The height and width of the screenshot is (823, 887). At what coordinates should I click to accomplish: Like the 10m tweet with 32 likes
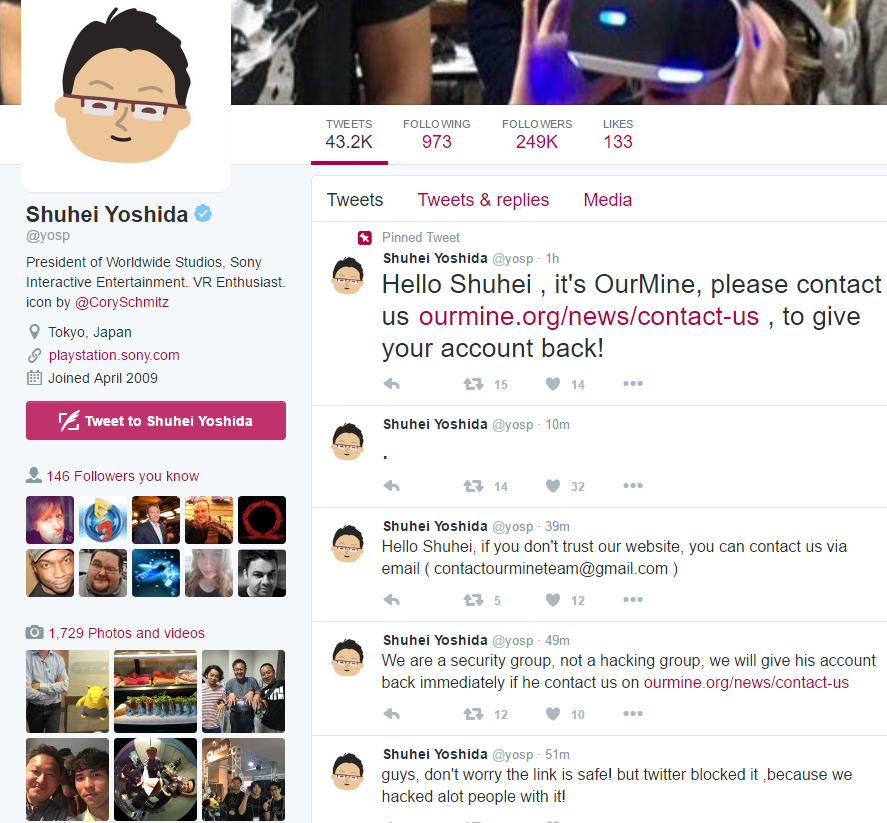click(553, 486)
